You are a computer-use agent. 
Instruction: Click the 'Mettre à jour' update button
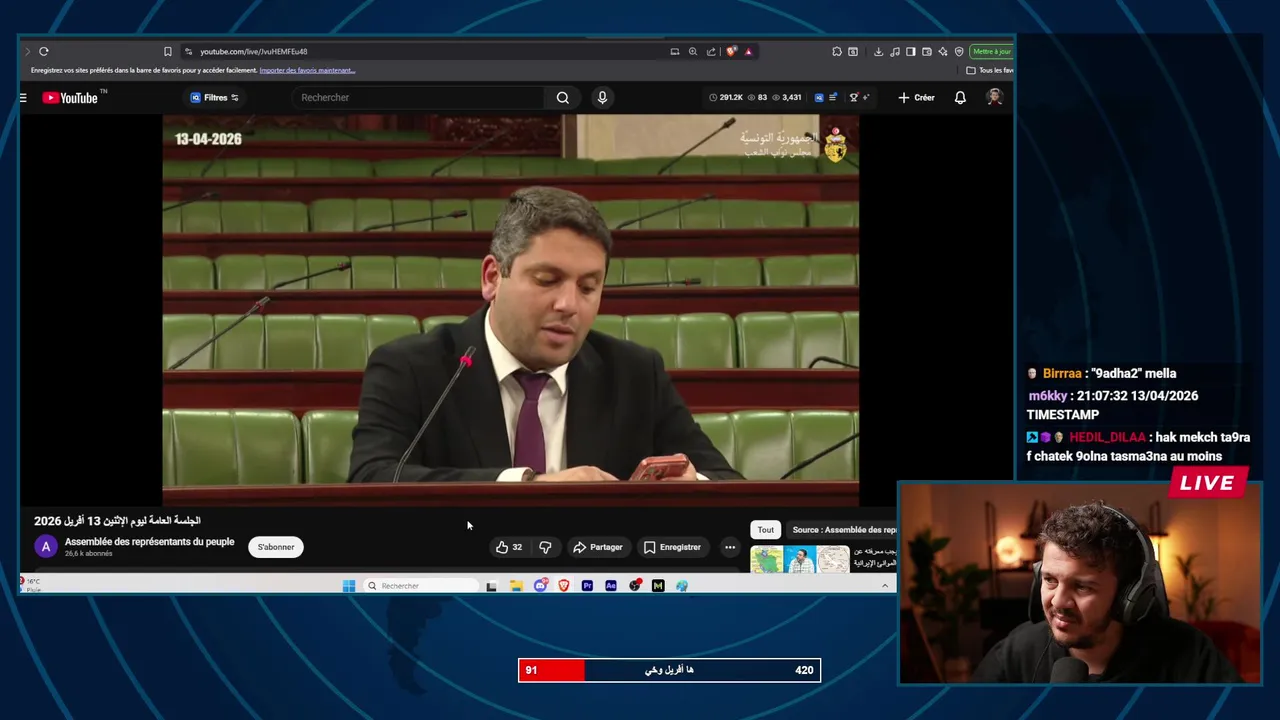click(992, 51)
